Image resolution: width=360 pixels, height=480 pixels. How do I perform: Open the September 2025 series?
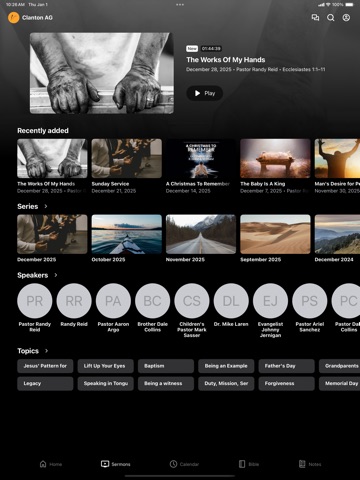tap(275, 234)
